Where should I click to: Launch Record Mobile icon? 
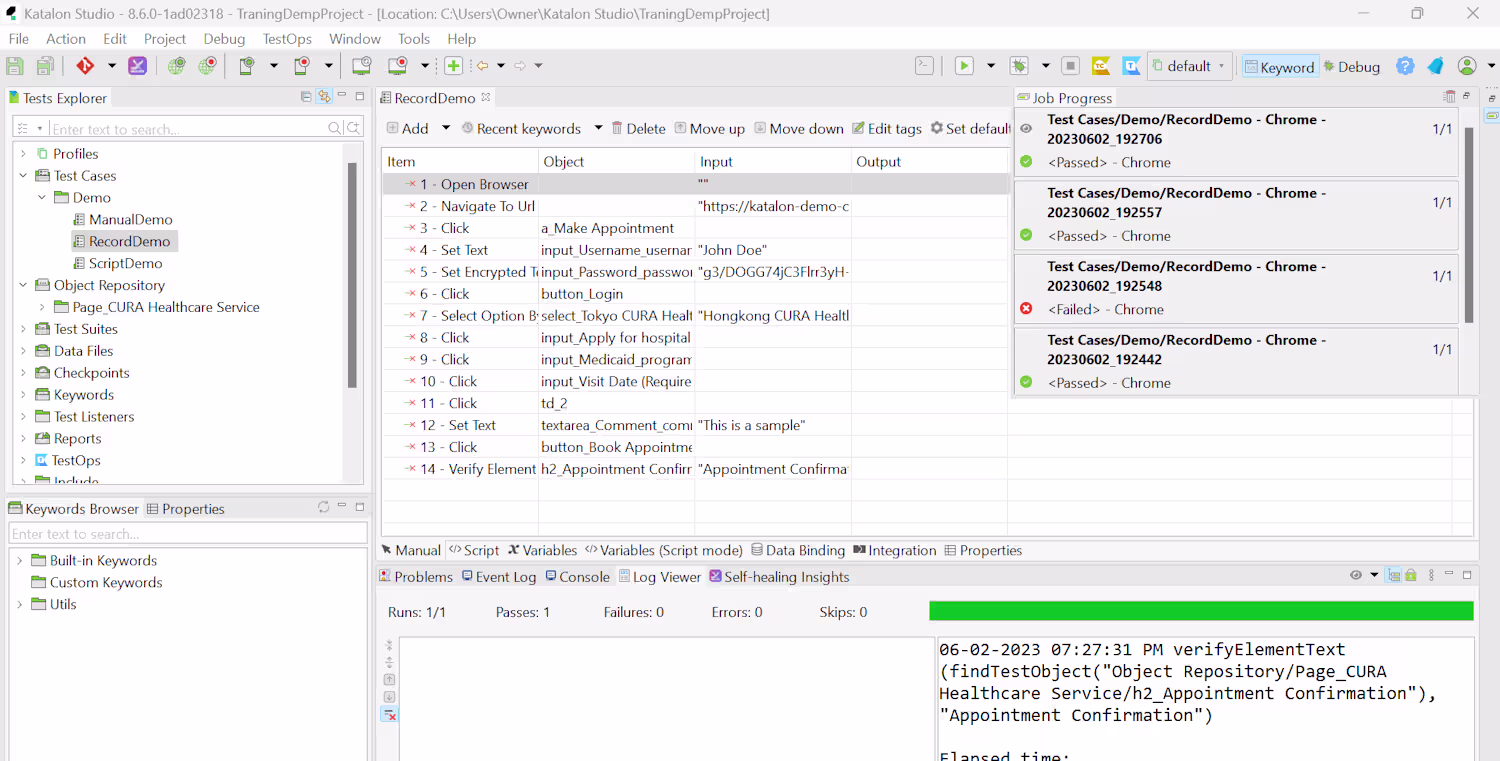(x=301, y=66)
